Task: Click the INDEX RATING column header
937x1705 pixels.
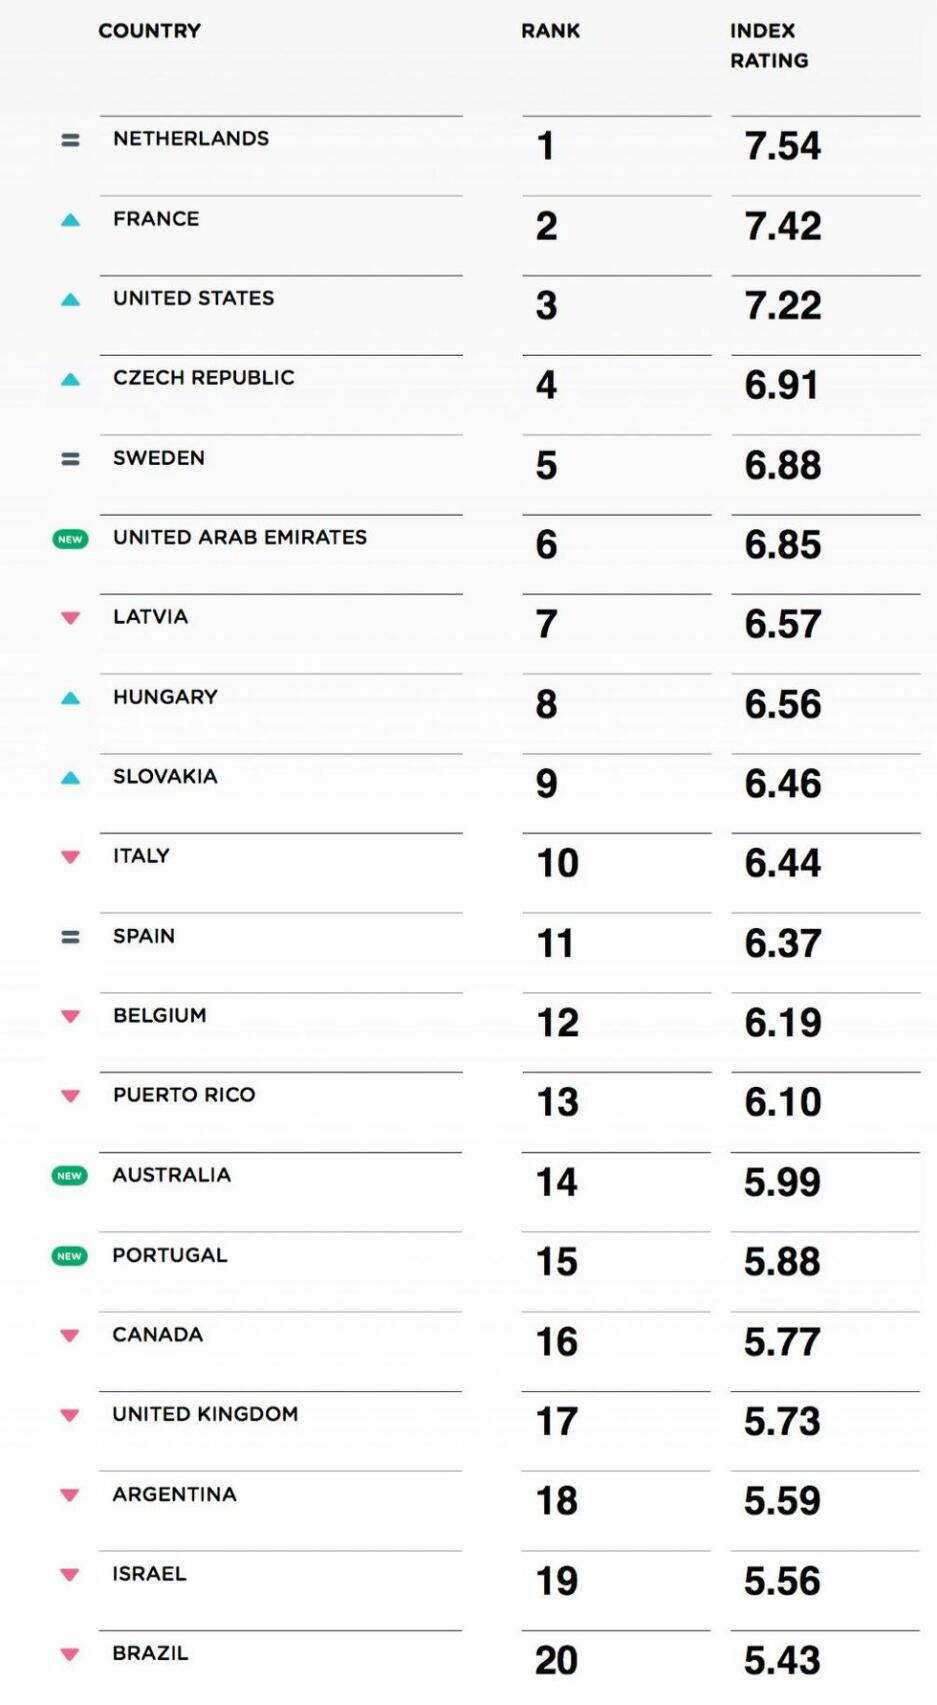Action: pyautogui.click(x=768, y=46)
